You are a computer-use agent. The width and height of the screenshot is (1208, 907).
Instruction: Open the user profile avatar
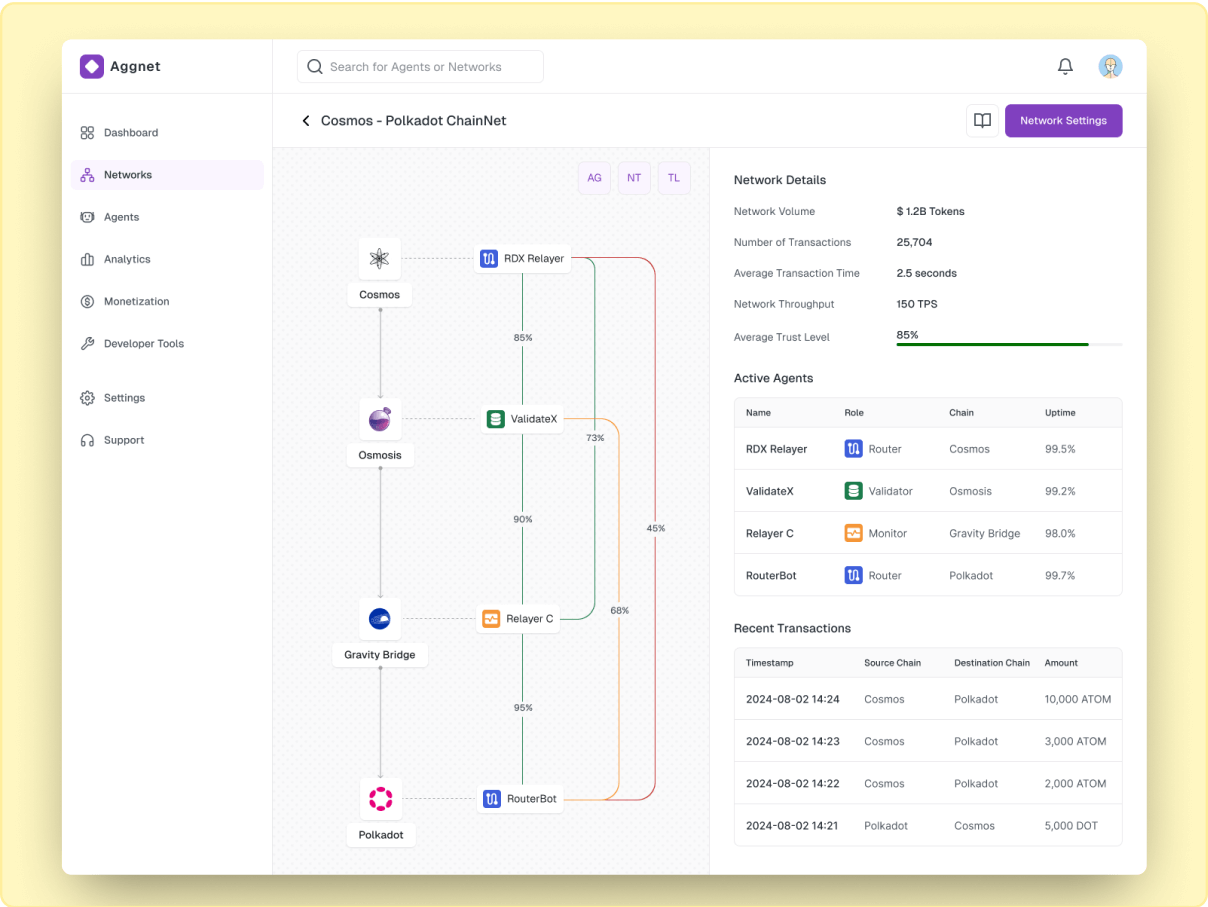1110,67
